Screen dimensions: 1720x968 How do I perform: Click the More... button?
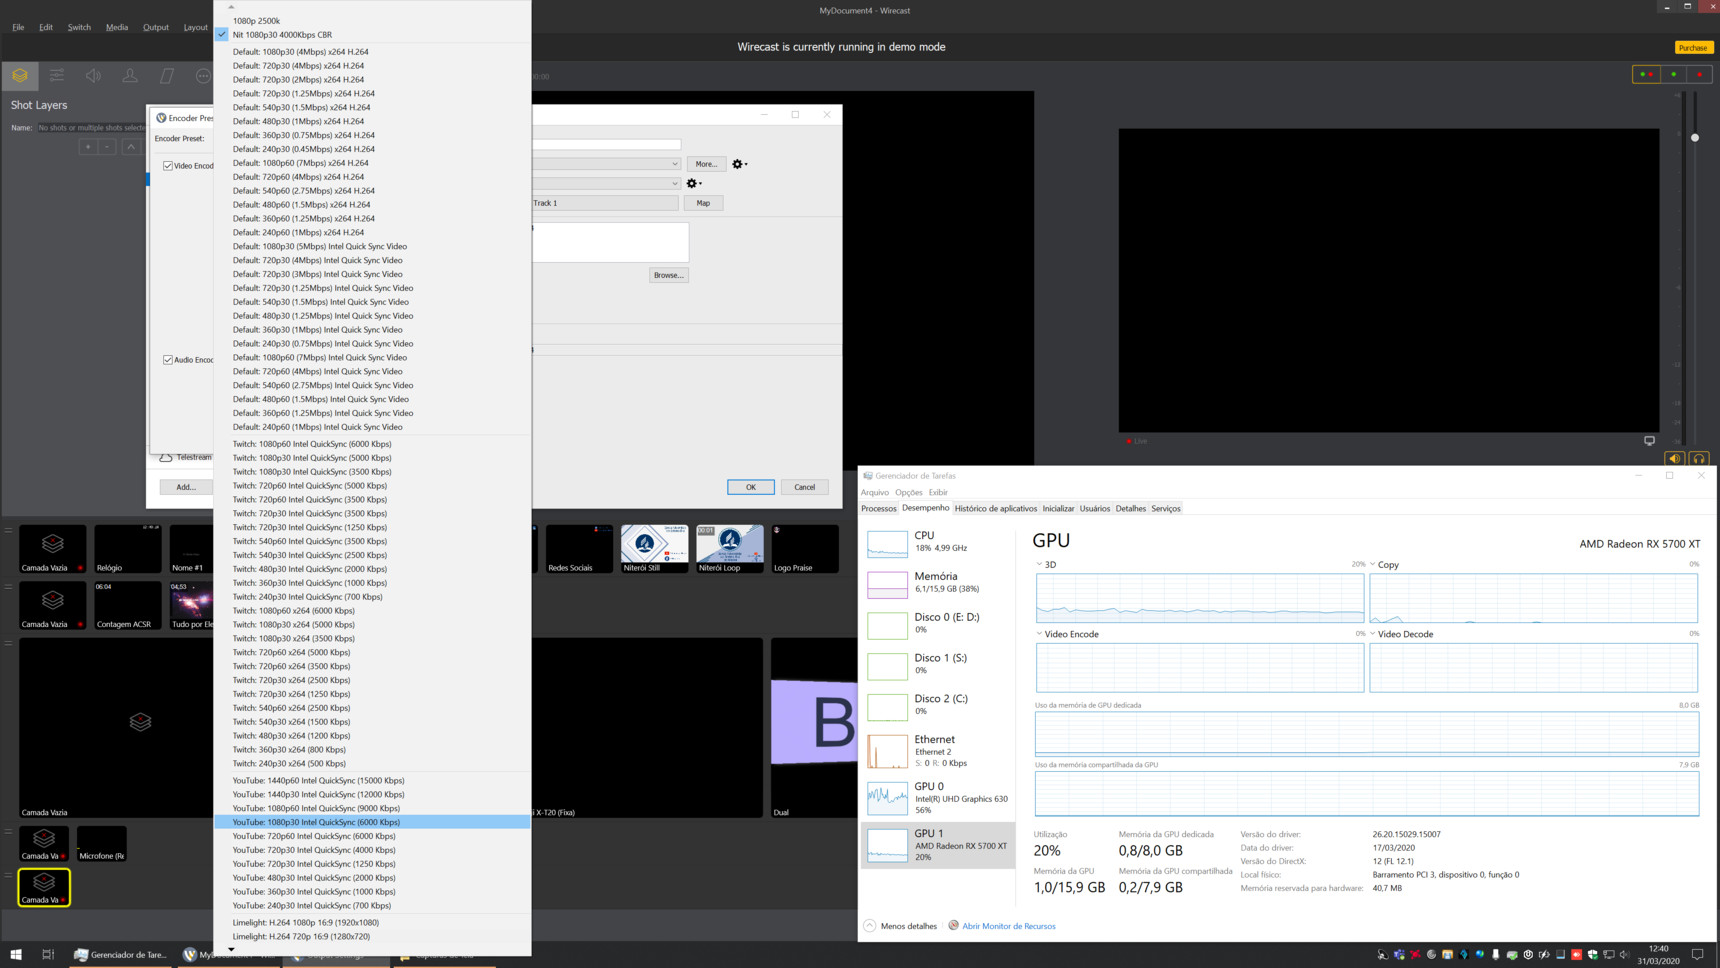pos(706,164)
